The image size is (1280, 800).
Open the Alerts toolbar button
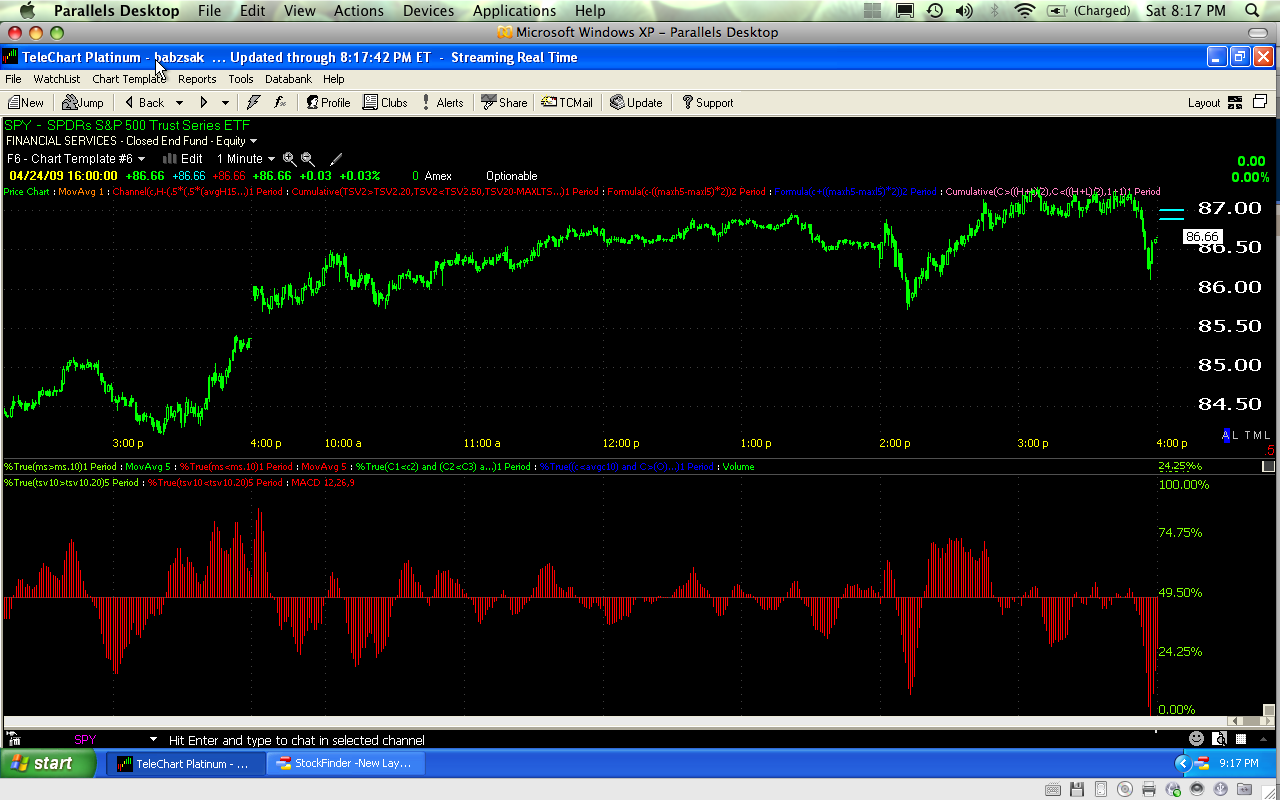(442, 103)
